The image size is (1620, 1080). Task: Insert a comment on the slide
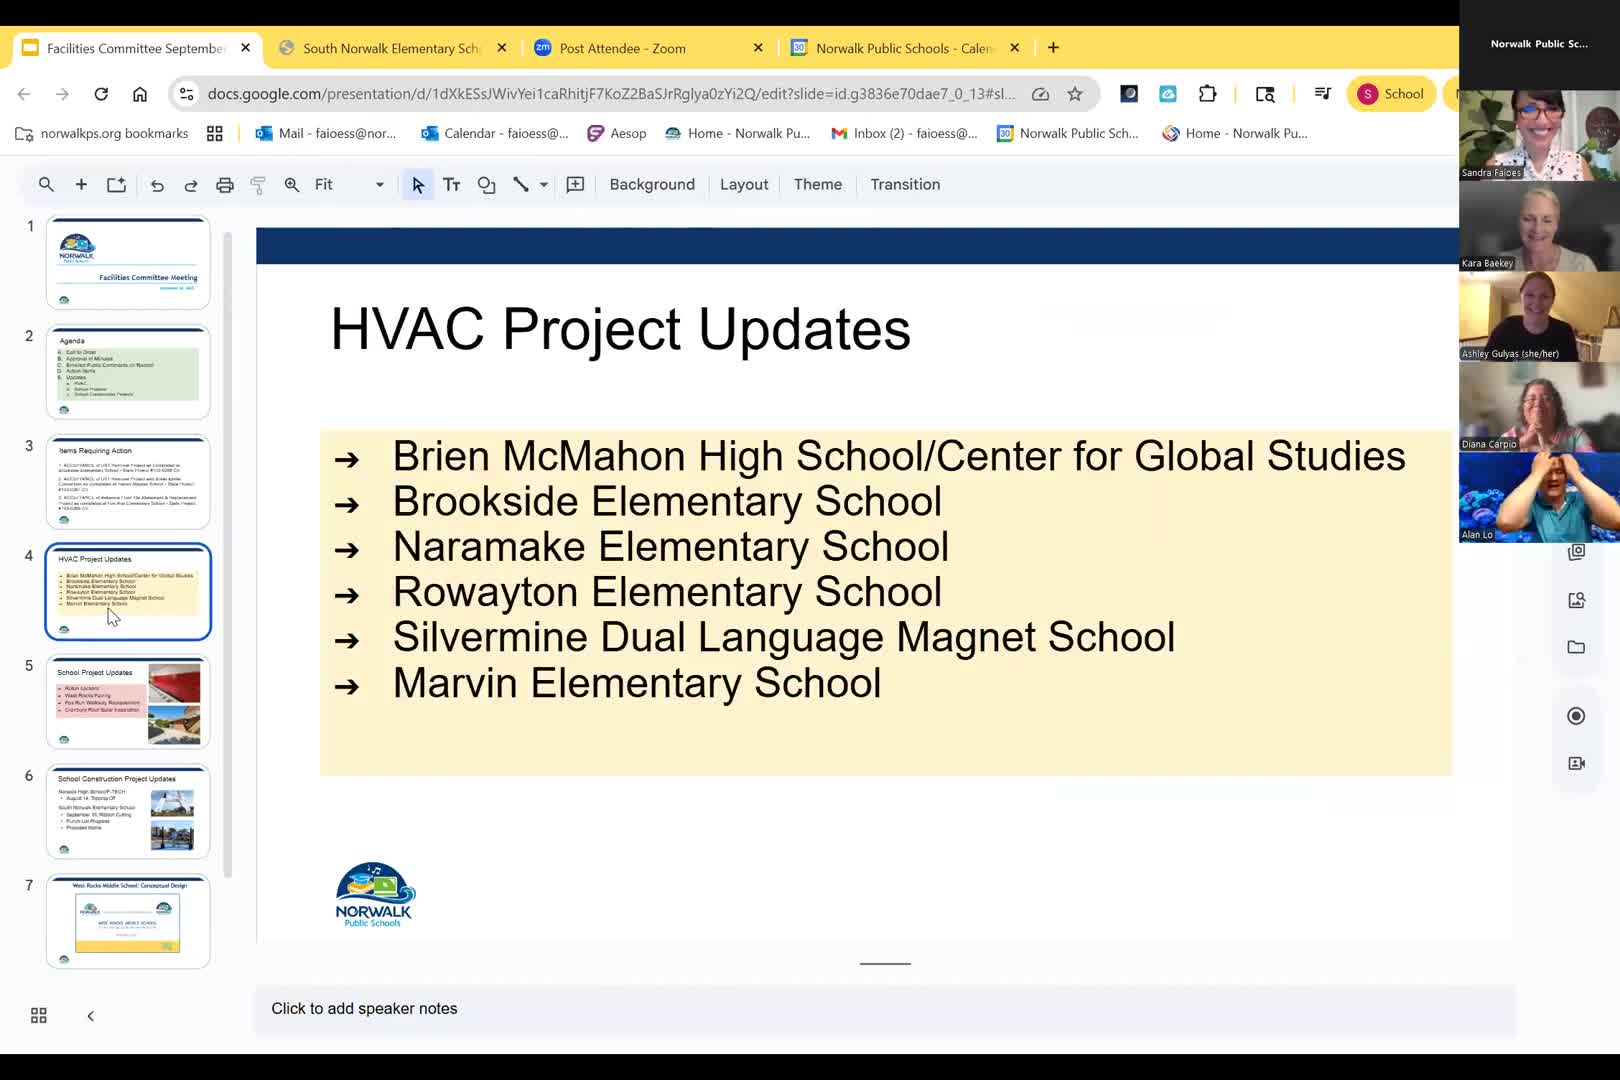point(575,184)
